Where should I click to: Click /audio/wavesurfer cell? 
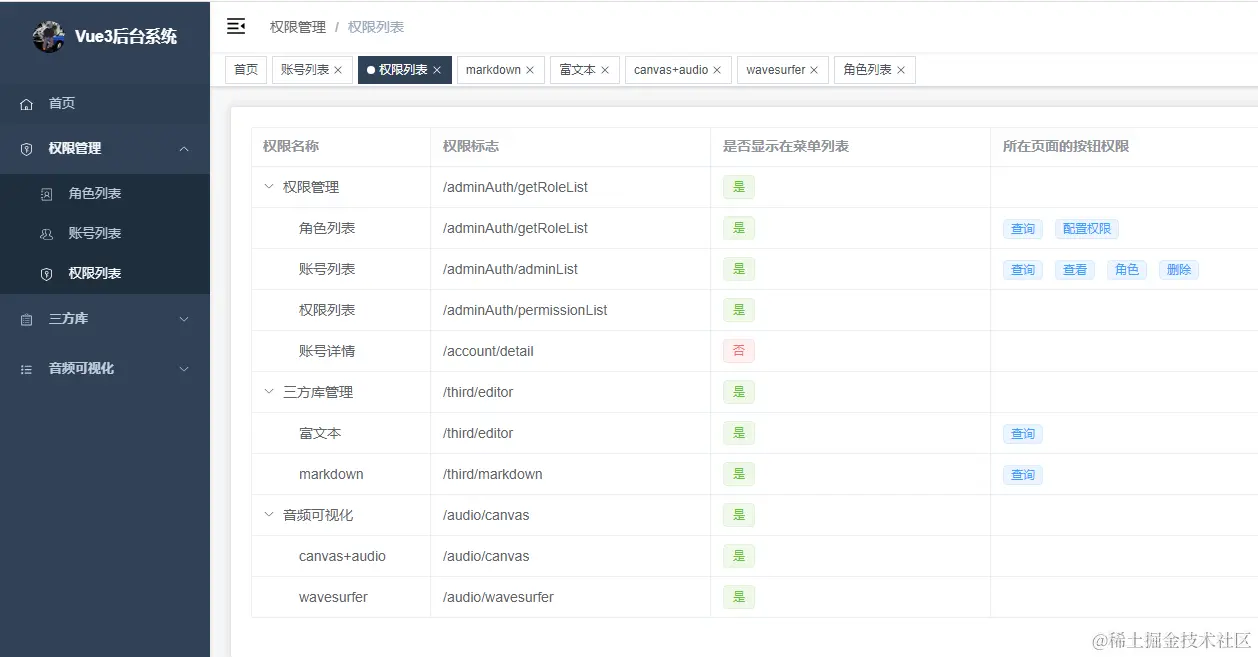(x=570, y=597)
